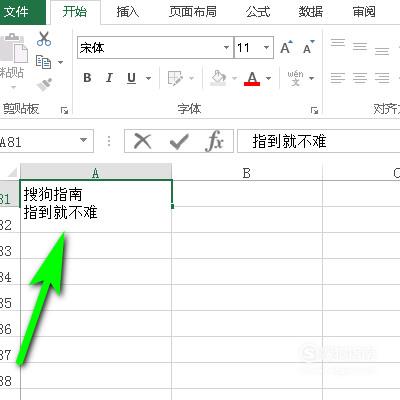Open the 页面布局 ribbon tab
This screenshot has height=400, width=400.
click(x=193, y=12)
